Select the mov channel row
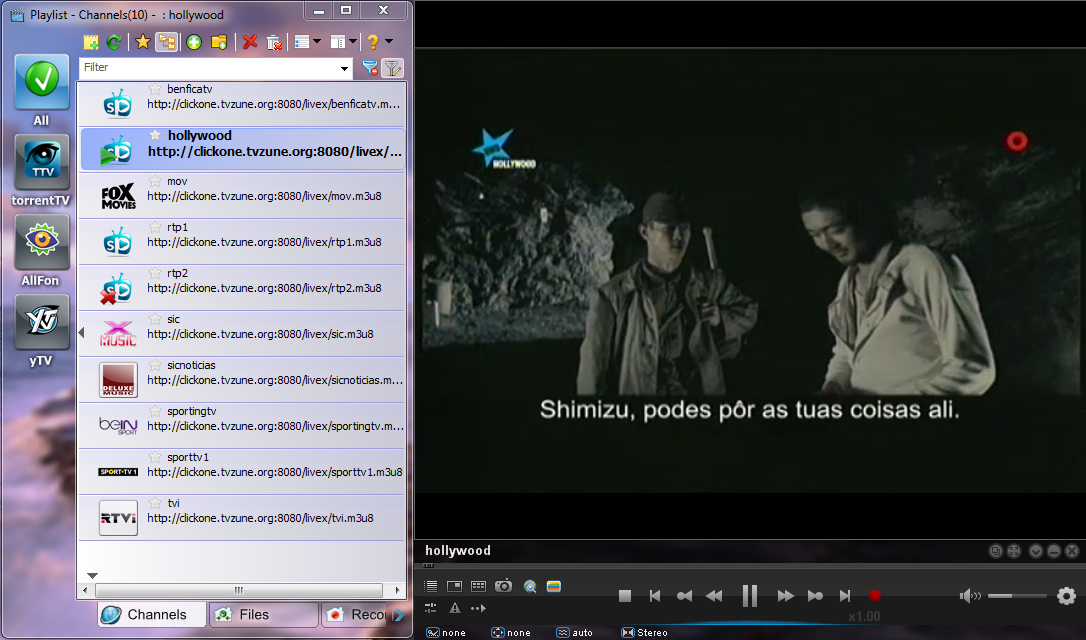Viewport: 1086px width, 640px height. click(x=242, y=196)
